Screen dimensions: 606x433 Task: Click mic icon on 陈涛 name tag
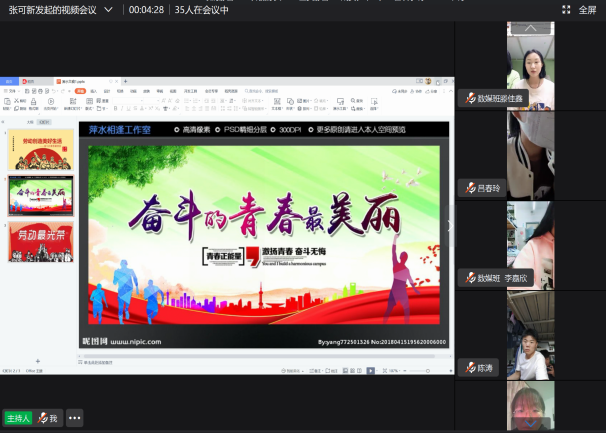pyautogui.click(x=469, y=368)
